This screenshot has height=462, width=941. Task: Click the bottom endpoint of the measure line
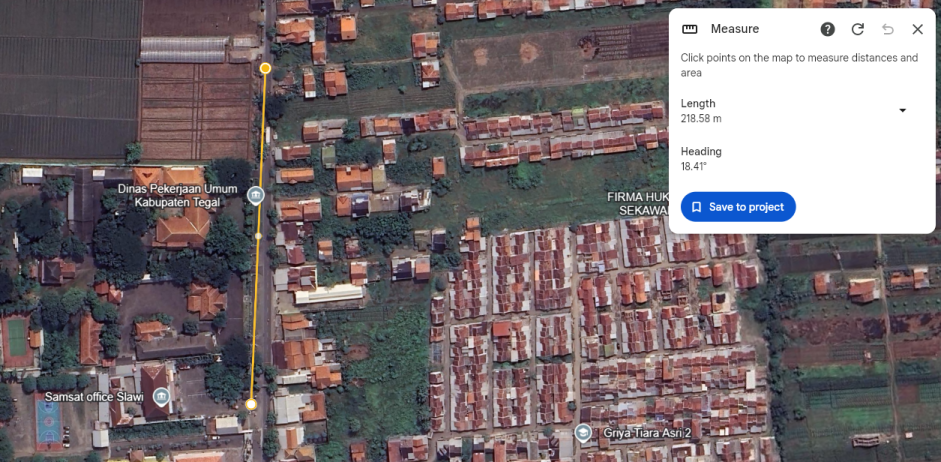coord(251,404)
